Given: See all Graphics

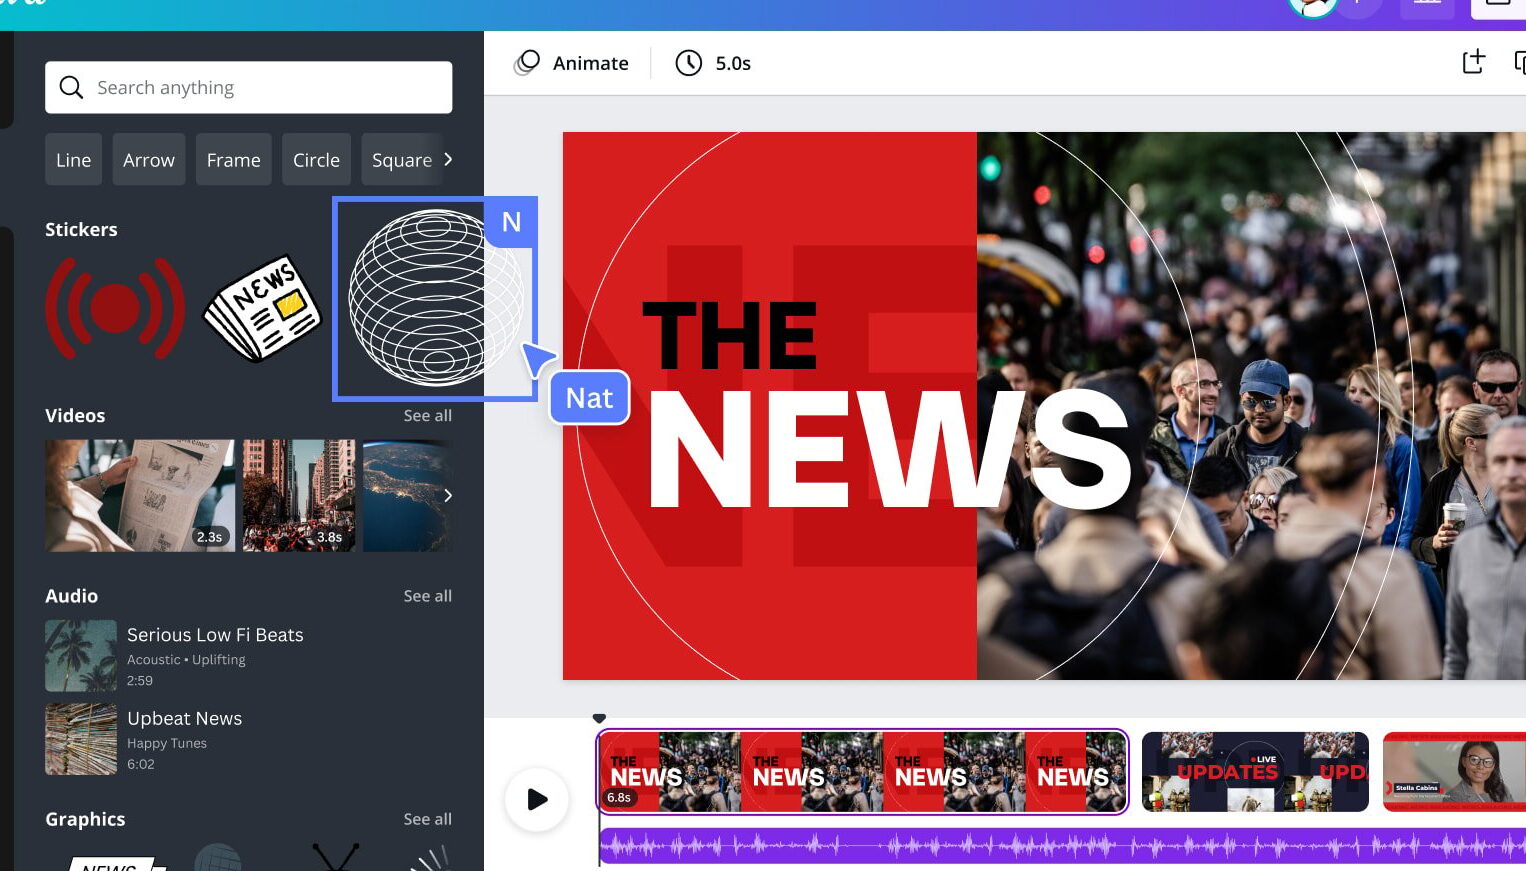Looking at the screenshot, I should pos(427,819).
